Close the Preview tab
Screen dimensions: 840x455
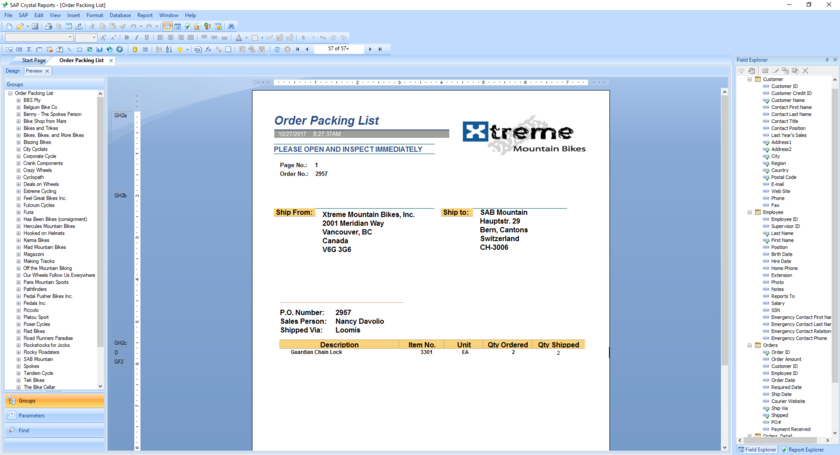(x=47, y=71)
